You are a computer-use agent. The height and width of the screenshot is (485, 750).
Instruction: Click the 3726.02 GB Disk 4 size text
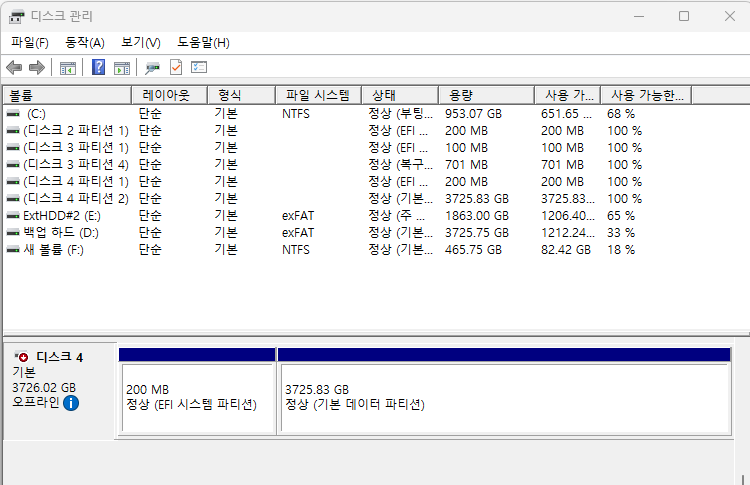(x=44, y=387)
